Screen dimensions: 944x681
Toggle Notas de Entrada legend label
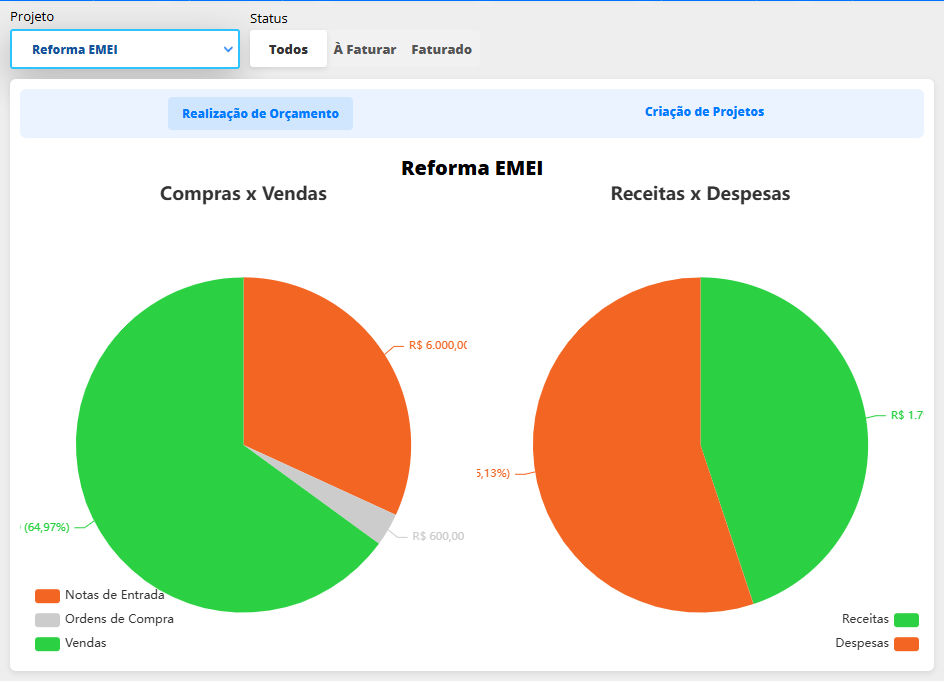point(114,595)
